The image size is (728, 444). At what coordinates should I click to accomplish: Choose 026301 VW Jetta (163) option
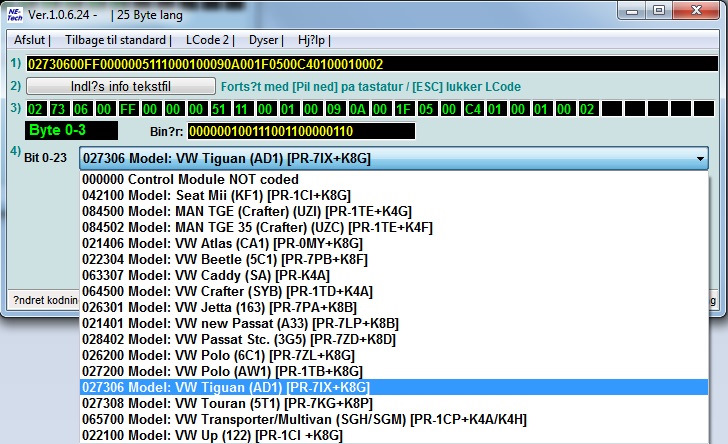pos(394,307)
